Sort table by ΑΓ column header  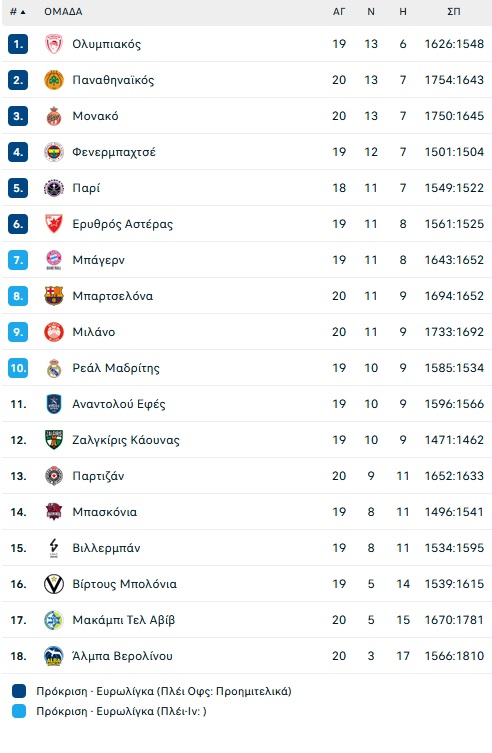point(339,12)
